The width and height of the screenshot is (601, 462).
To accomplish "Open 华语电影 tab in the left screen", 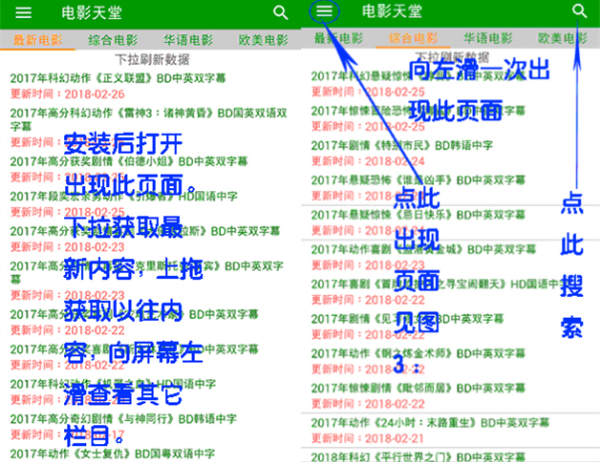I will click(188, 40).
